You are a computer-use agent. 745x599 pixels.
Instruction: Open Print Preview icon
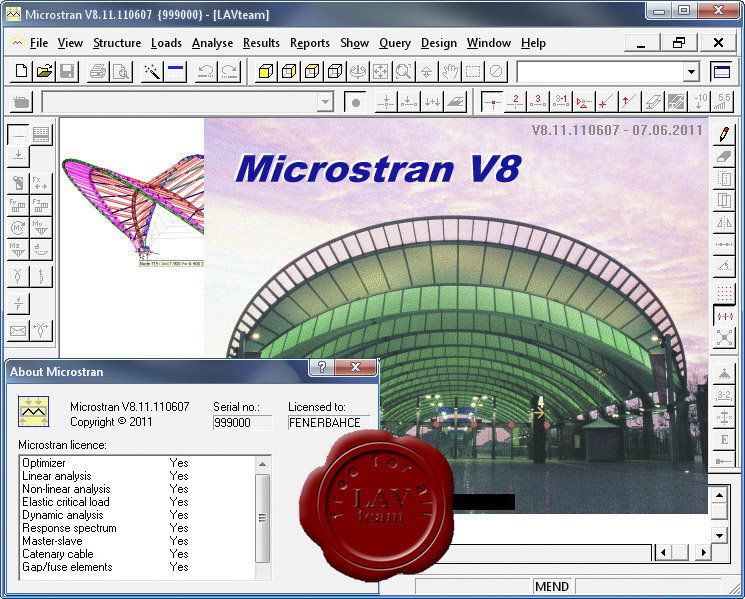coord(121,72)
